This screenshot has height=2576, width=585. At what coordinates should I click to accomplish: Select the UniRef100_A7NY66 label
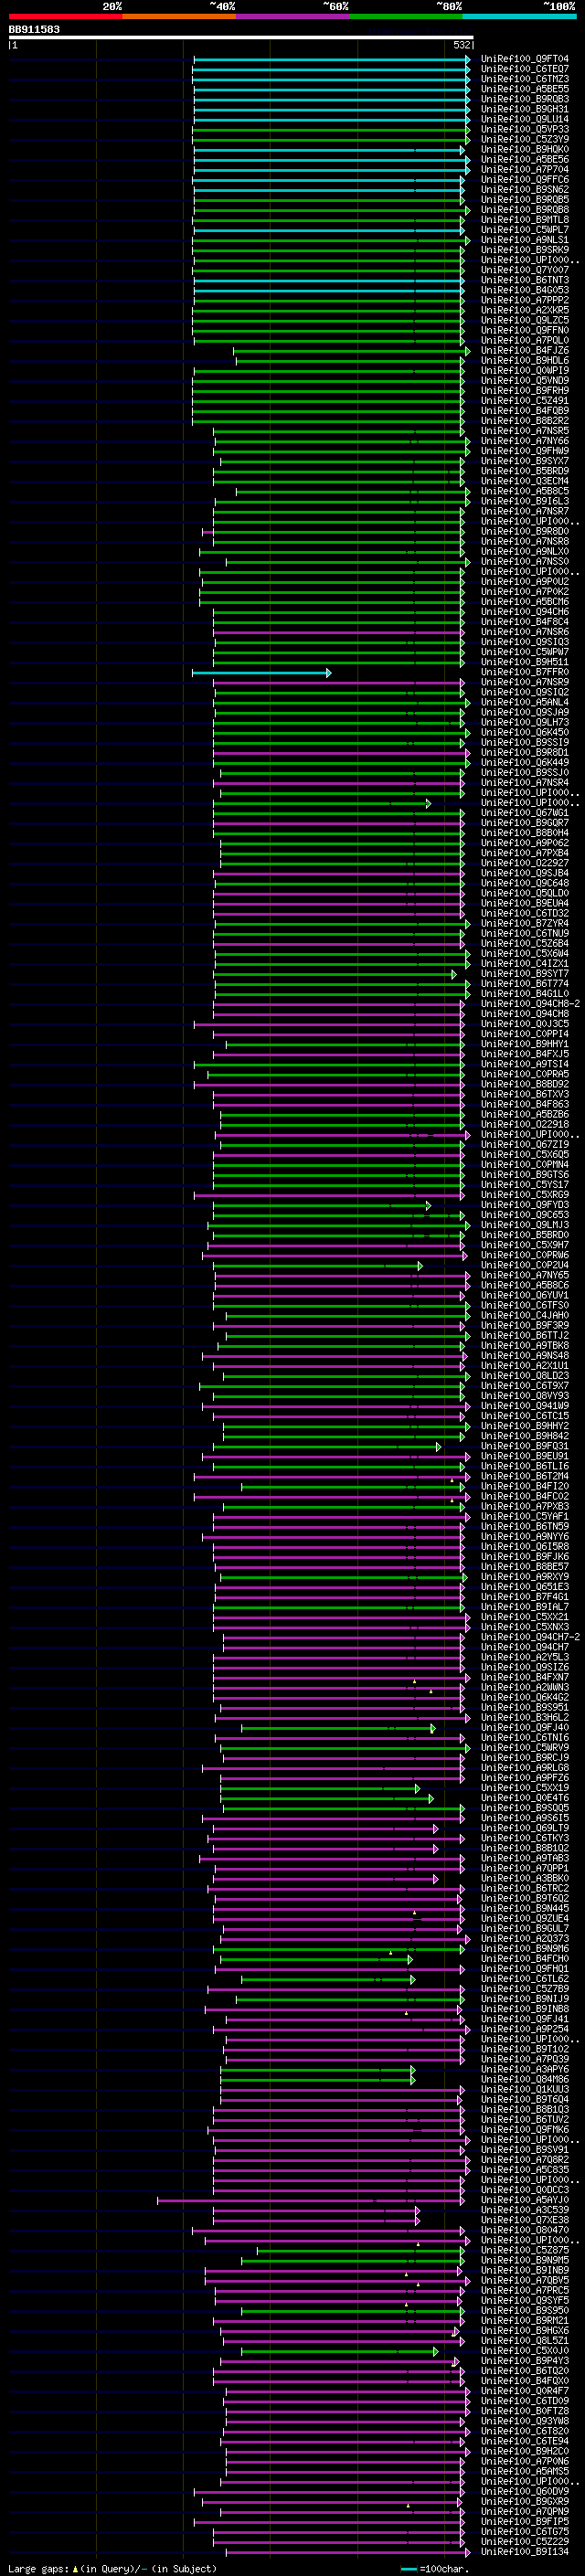[x=524, y=441]
